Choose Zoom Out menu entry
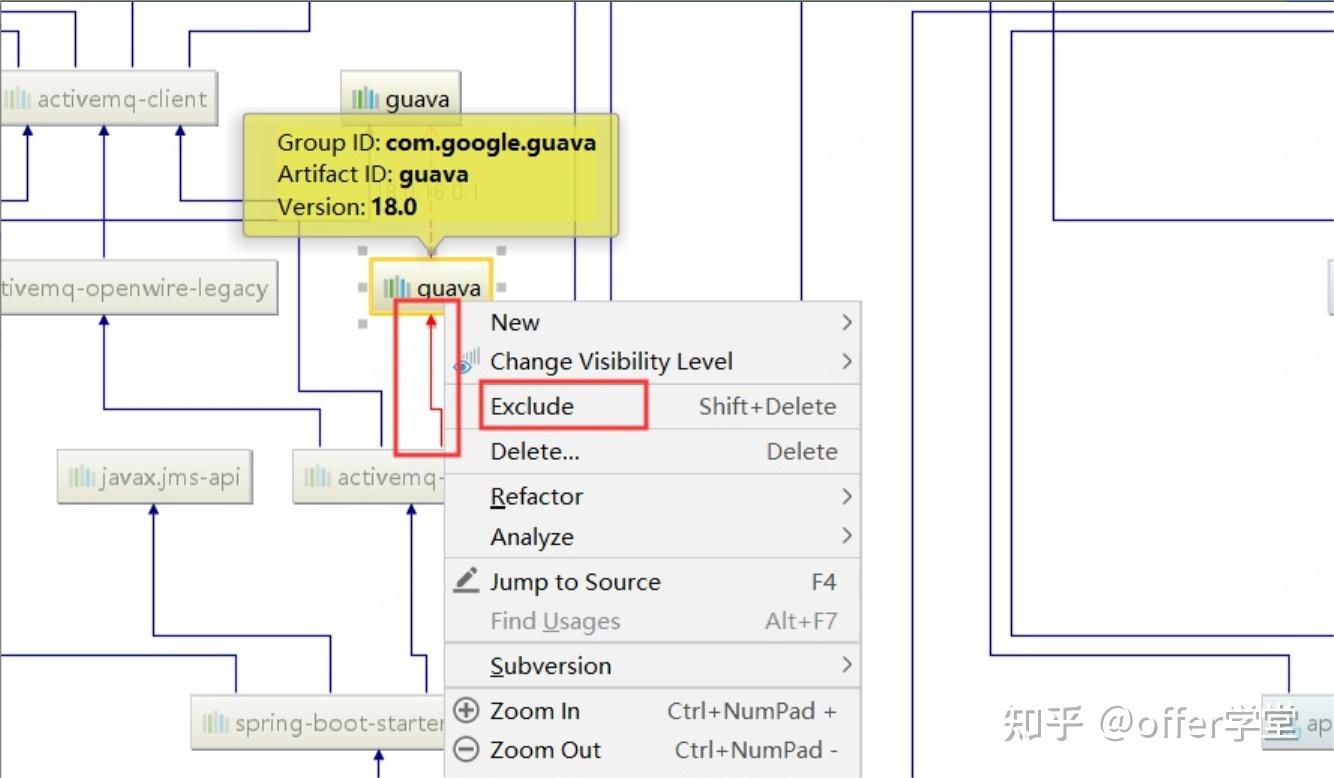Image resolution: width=1334 pixels, height=778 pixels. (x=652, y=750)
